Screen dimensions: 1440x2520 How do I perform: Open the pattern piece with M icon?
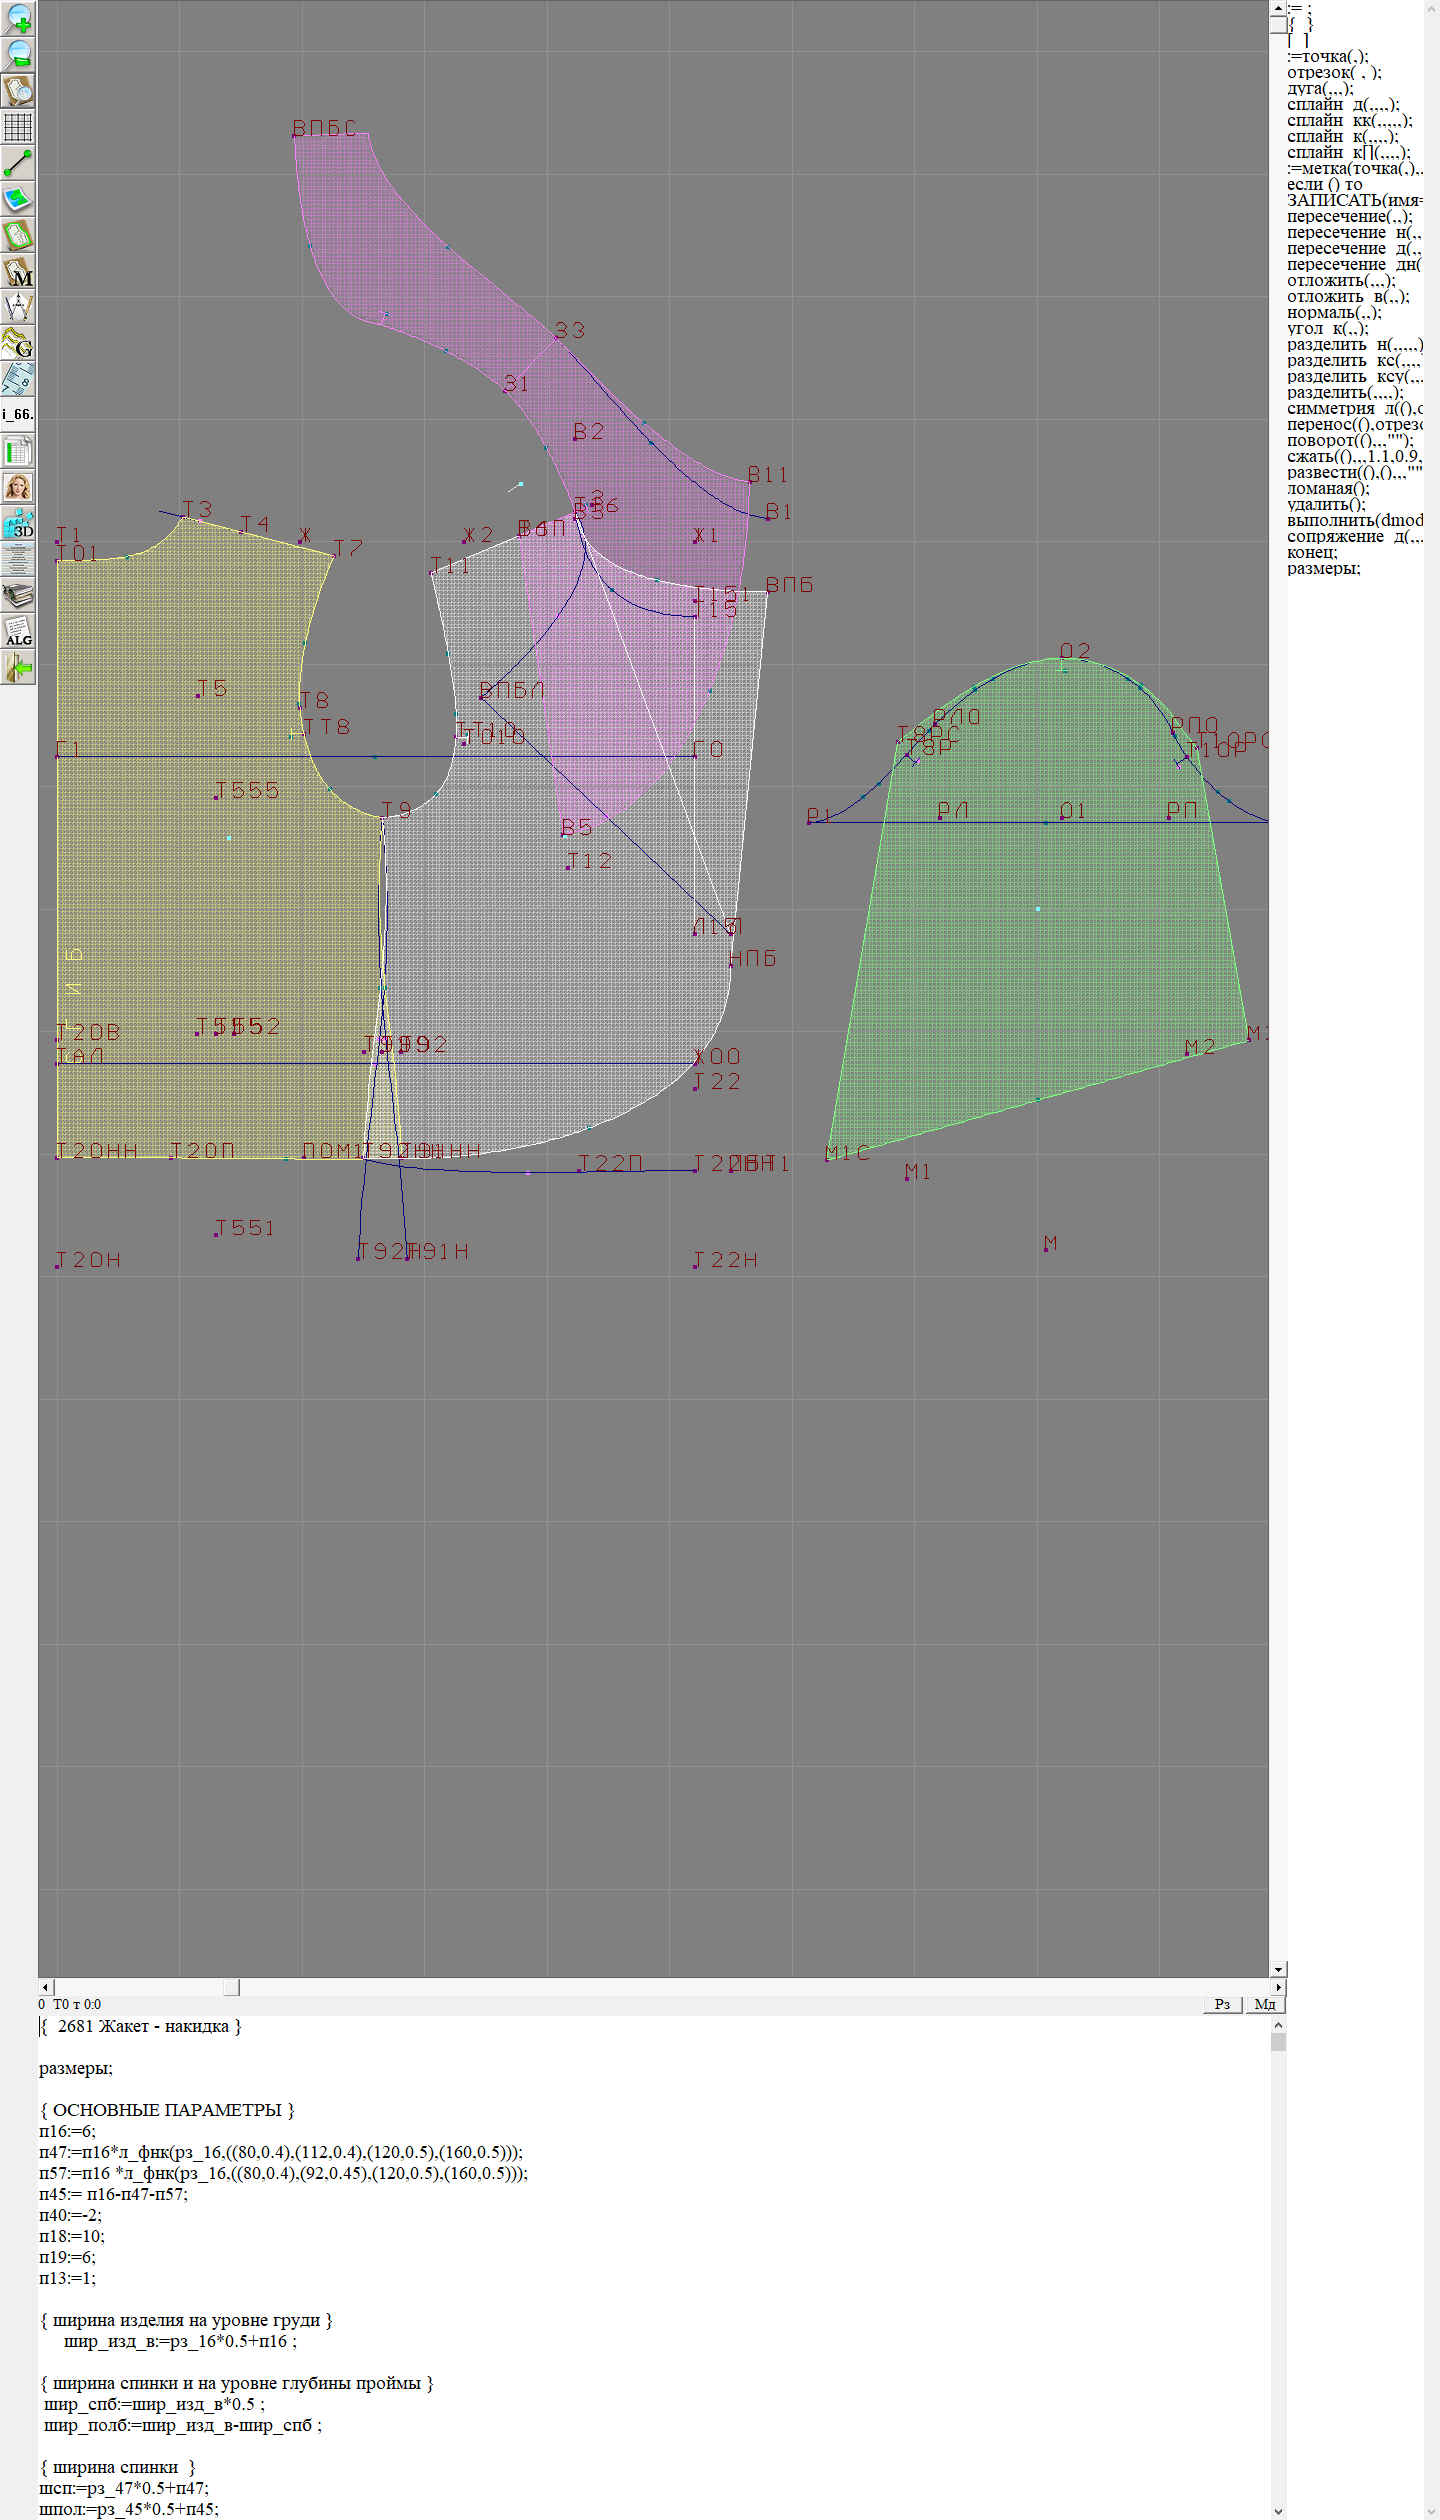pyautogui.click(x=18, y=272)
